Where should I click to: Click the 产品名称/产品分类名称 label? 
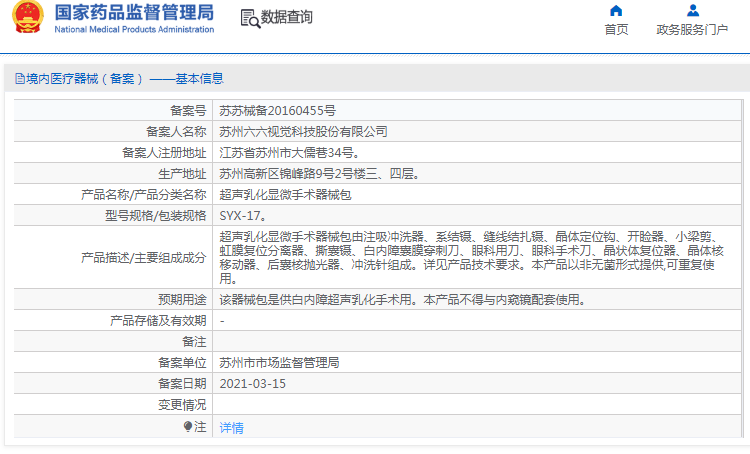pos(143,195)
